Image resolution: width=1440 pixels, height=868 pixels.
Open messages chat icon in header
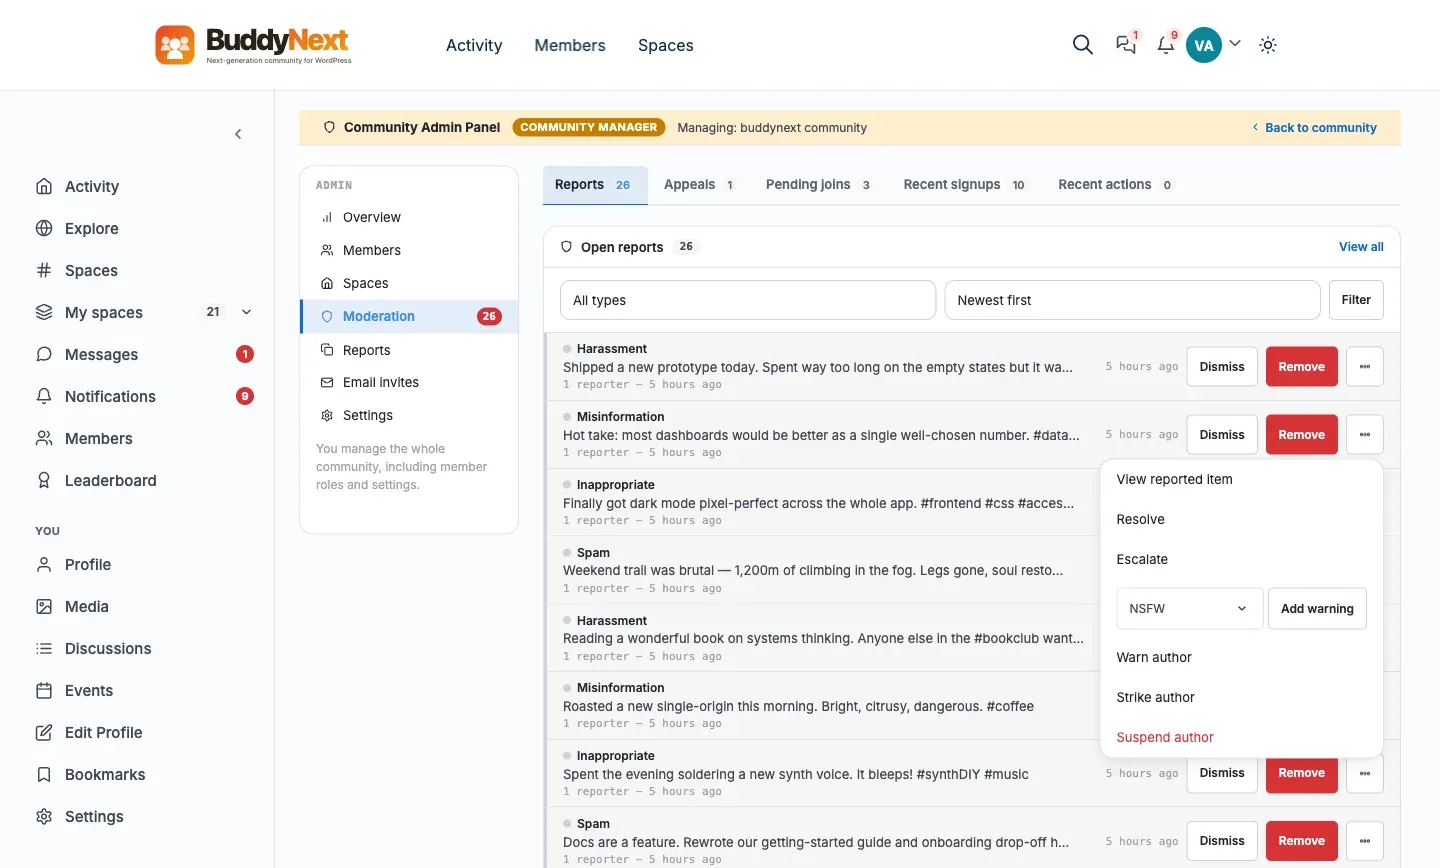(x=1126, y=45)
